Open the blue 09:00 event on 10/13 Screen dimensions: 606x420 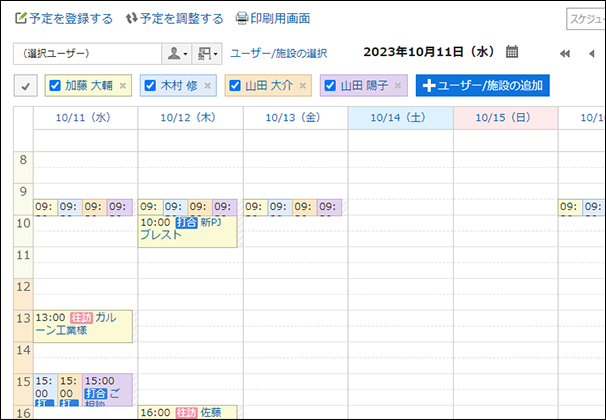(x=280, y=207)
